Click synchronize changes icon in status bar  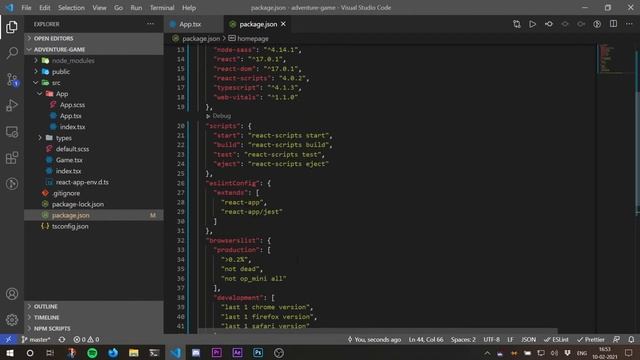(62, 340)
